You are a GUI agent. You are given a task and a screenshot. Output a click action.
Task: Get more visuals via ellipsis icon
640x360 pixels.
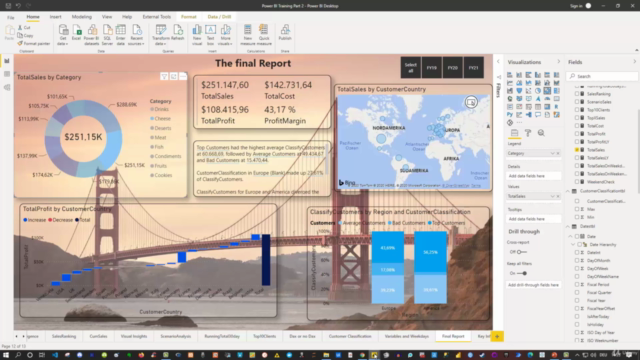[519, 122]
